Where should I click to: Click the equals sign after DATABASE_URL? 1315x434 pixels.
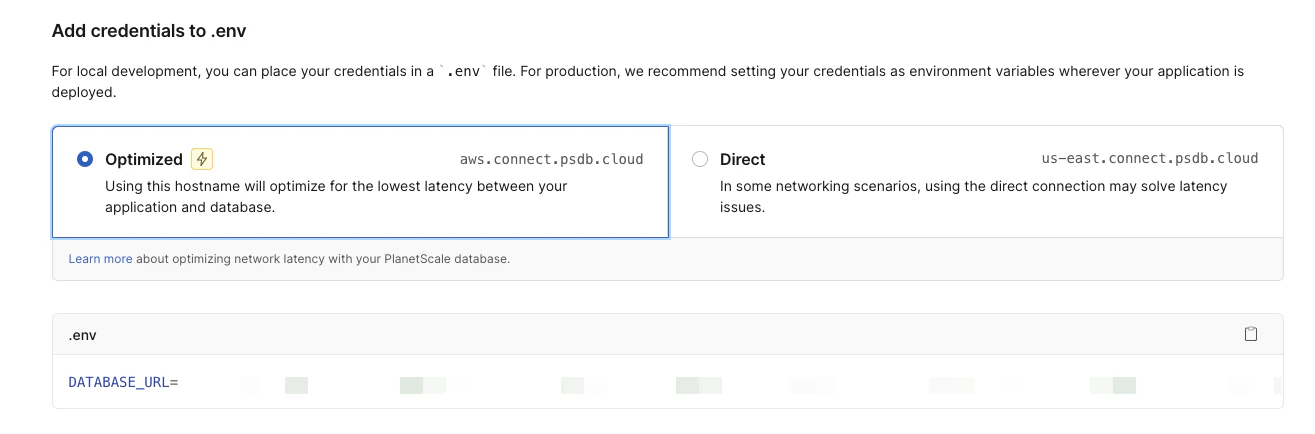pyautogui.click(x=174, y=382)
